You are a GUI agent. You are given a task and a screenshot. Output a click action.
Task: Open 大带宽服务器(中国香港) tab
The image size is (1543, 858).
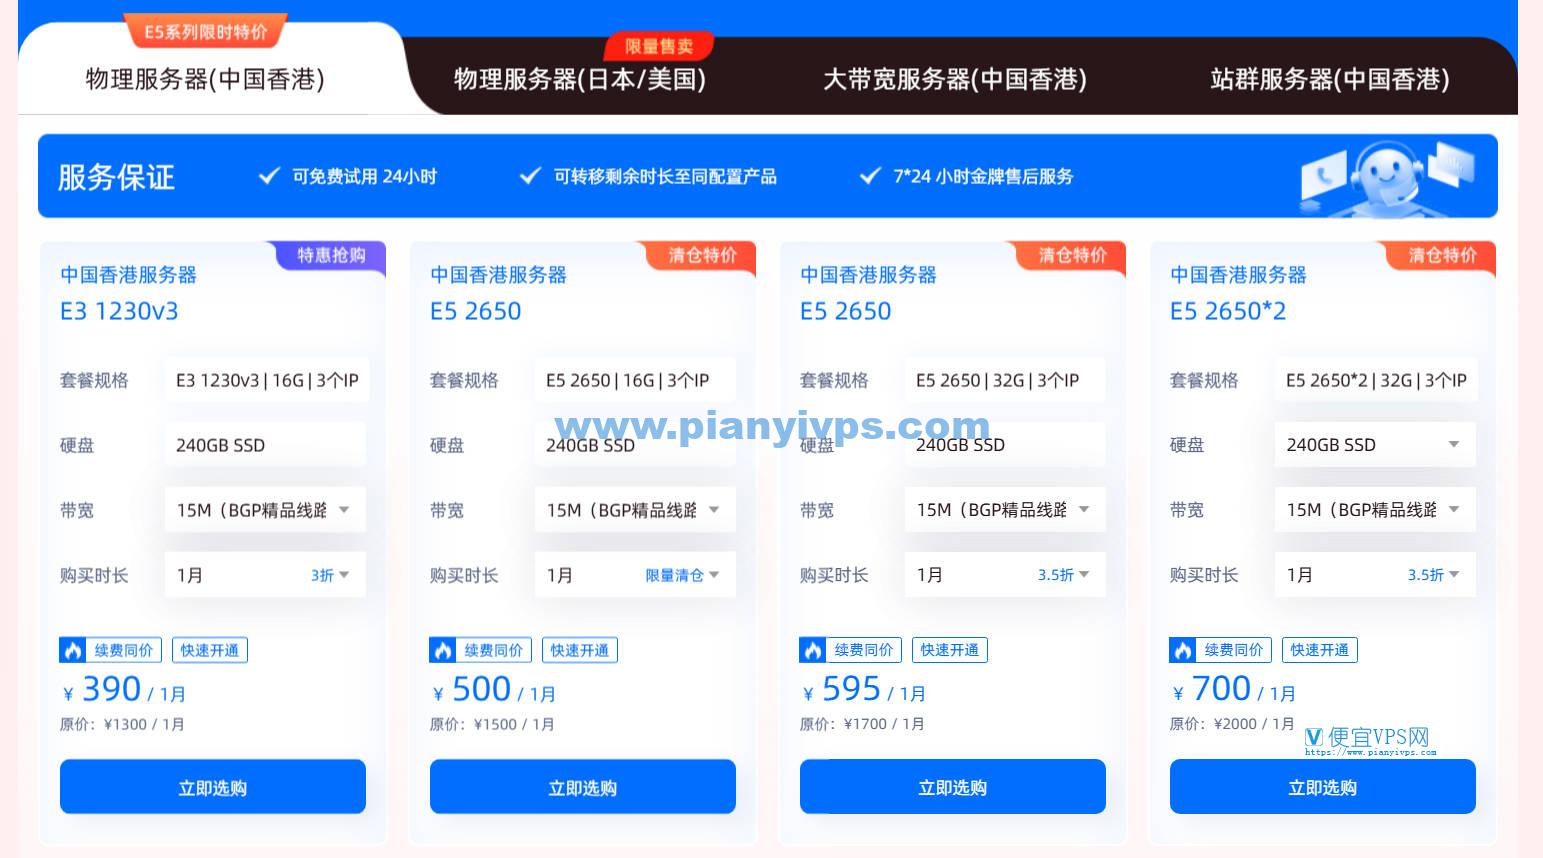pyautogui.click(x=954, y=79)
